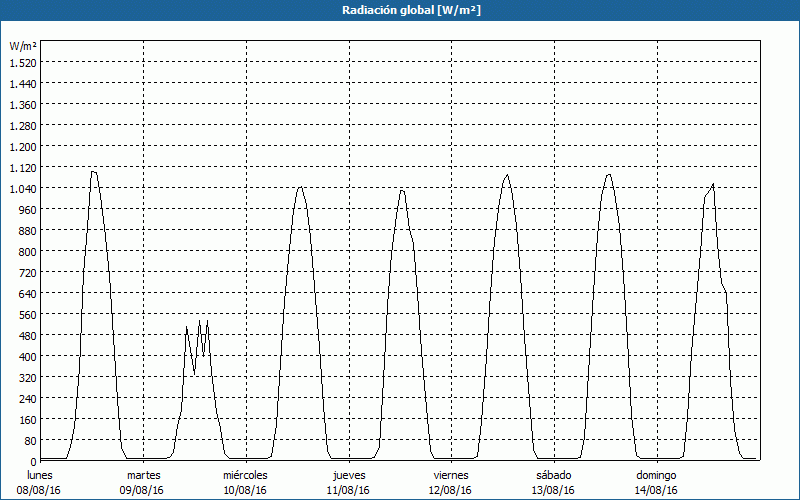This screenshot has width=800, height=500.
Task: Click the peak of Monday's radiation curve
Action: (x=94, y=172)
